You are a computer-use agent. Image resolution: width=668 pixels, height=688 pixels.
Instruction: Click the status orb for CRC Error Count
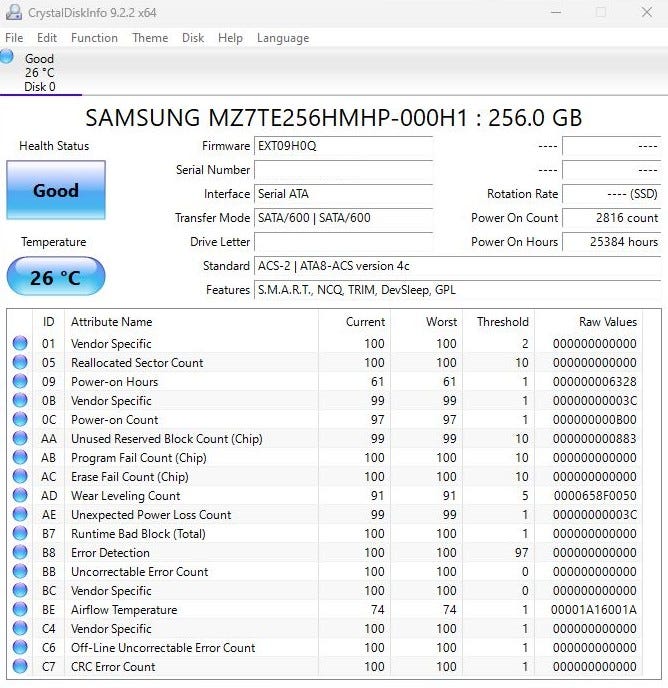(x=20, y=667)
